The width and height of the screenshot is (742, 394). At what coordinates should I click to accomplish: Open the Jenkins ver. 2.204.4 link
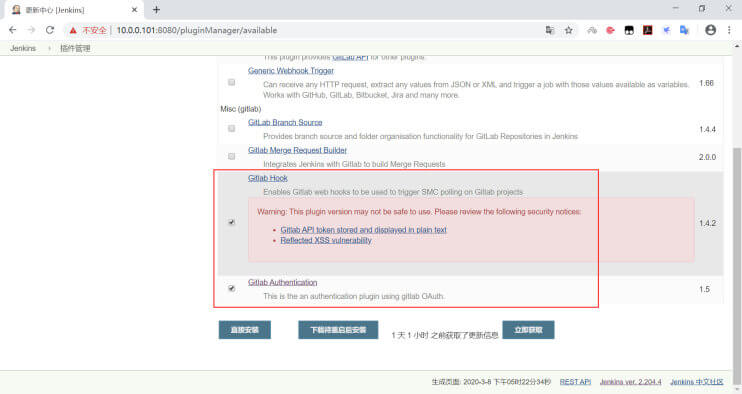pyautogui.click(x=630, y=382)
